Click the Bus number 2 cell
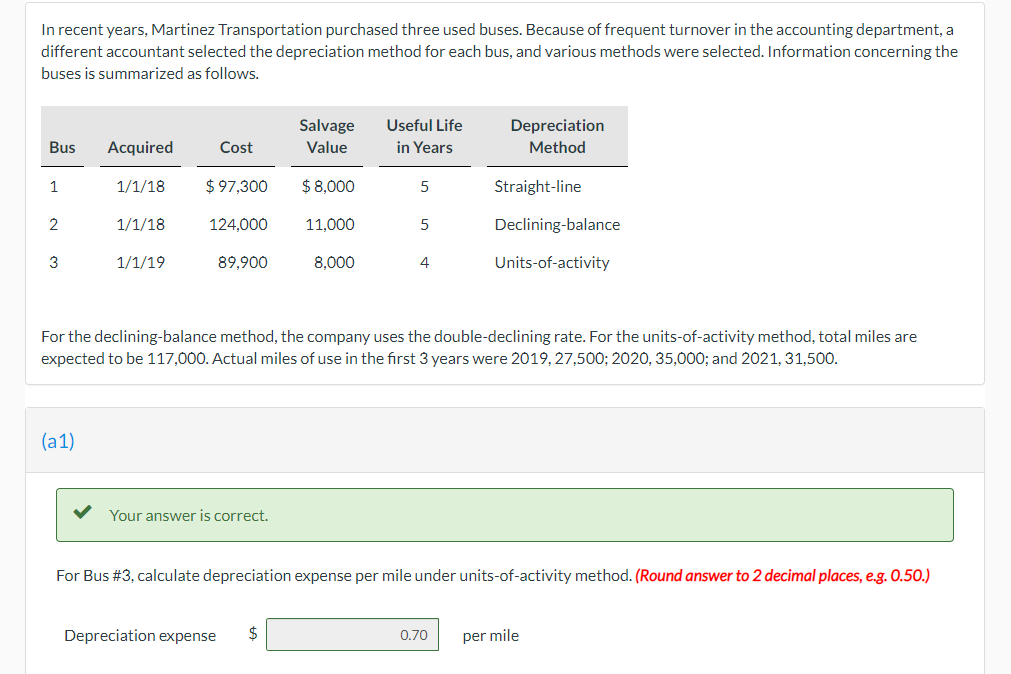Image resolution: width=1011 pixels, height=674 pixels. pos(54,224)
